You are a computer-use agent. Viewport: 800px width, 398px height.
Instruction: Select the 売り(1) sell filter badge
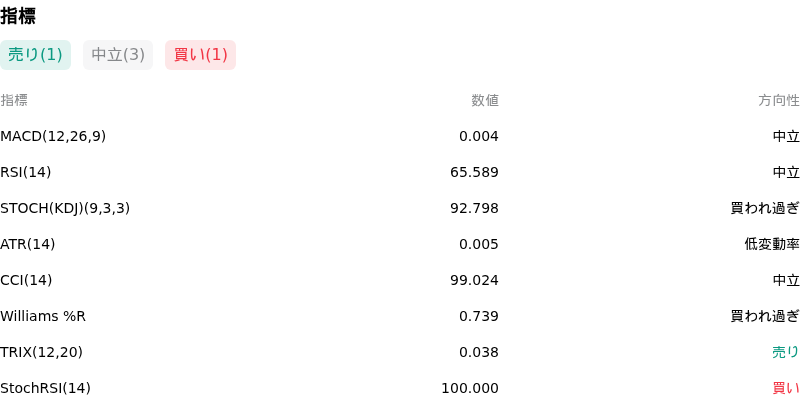point(35,55)
